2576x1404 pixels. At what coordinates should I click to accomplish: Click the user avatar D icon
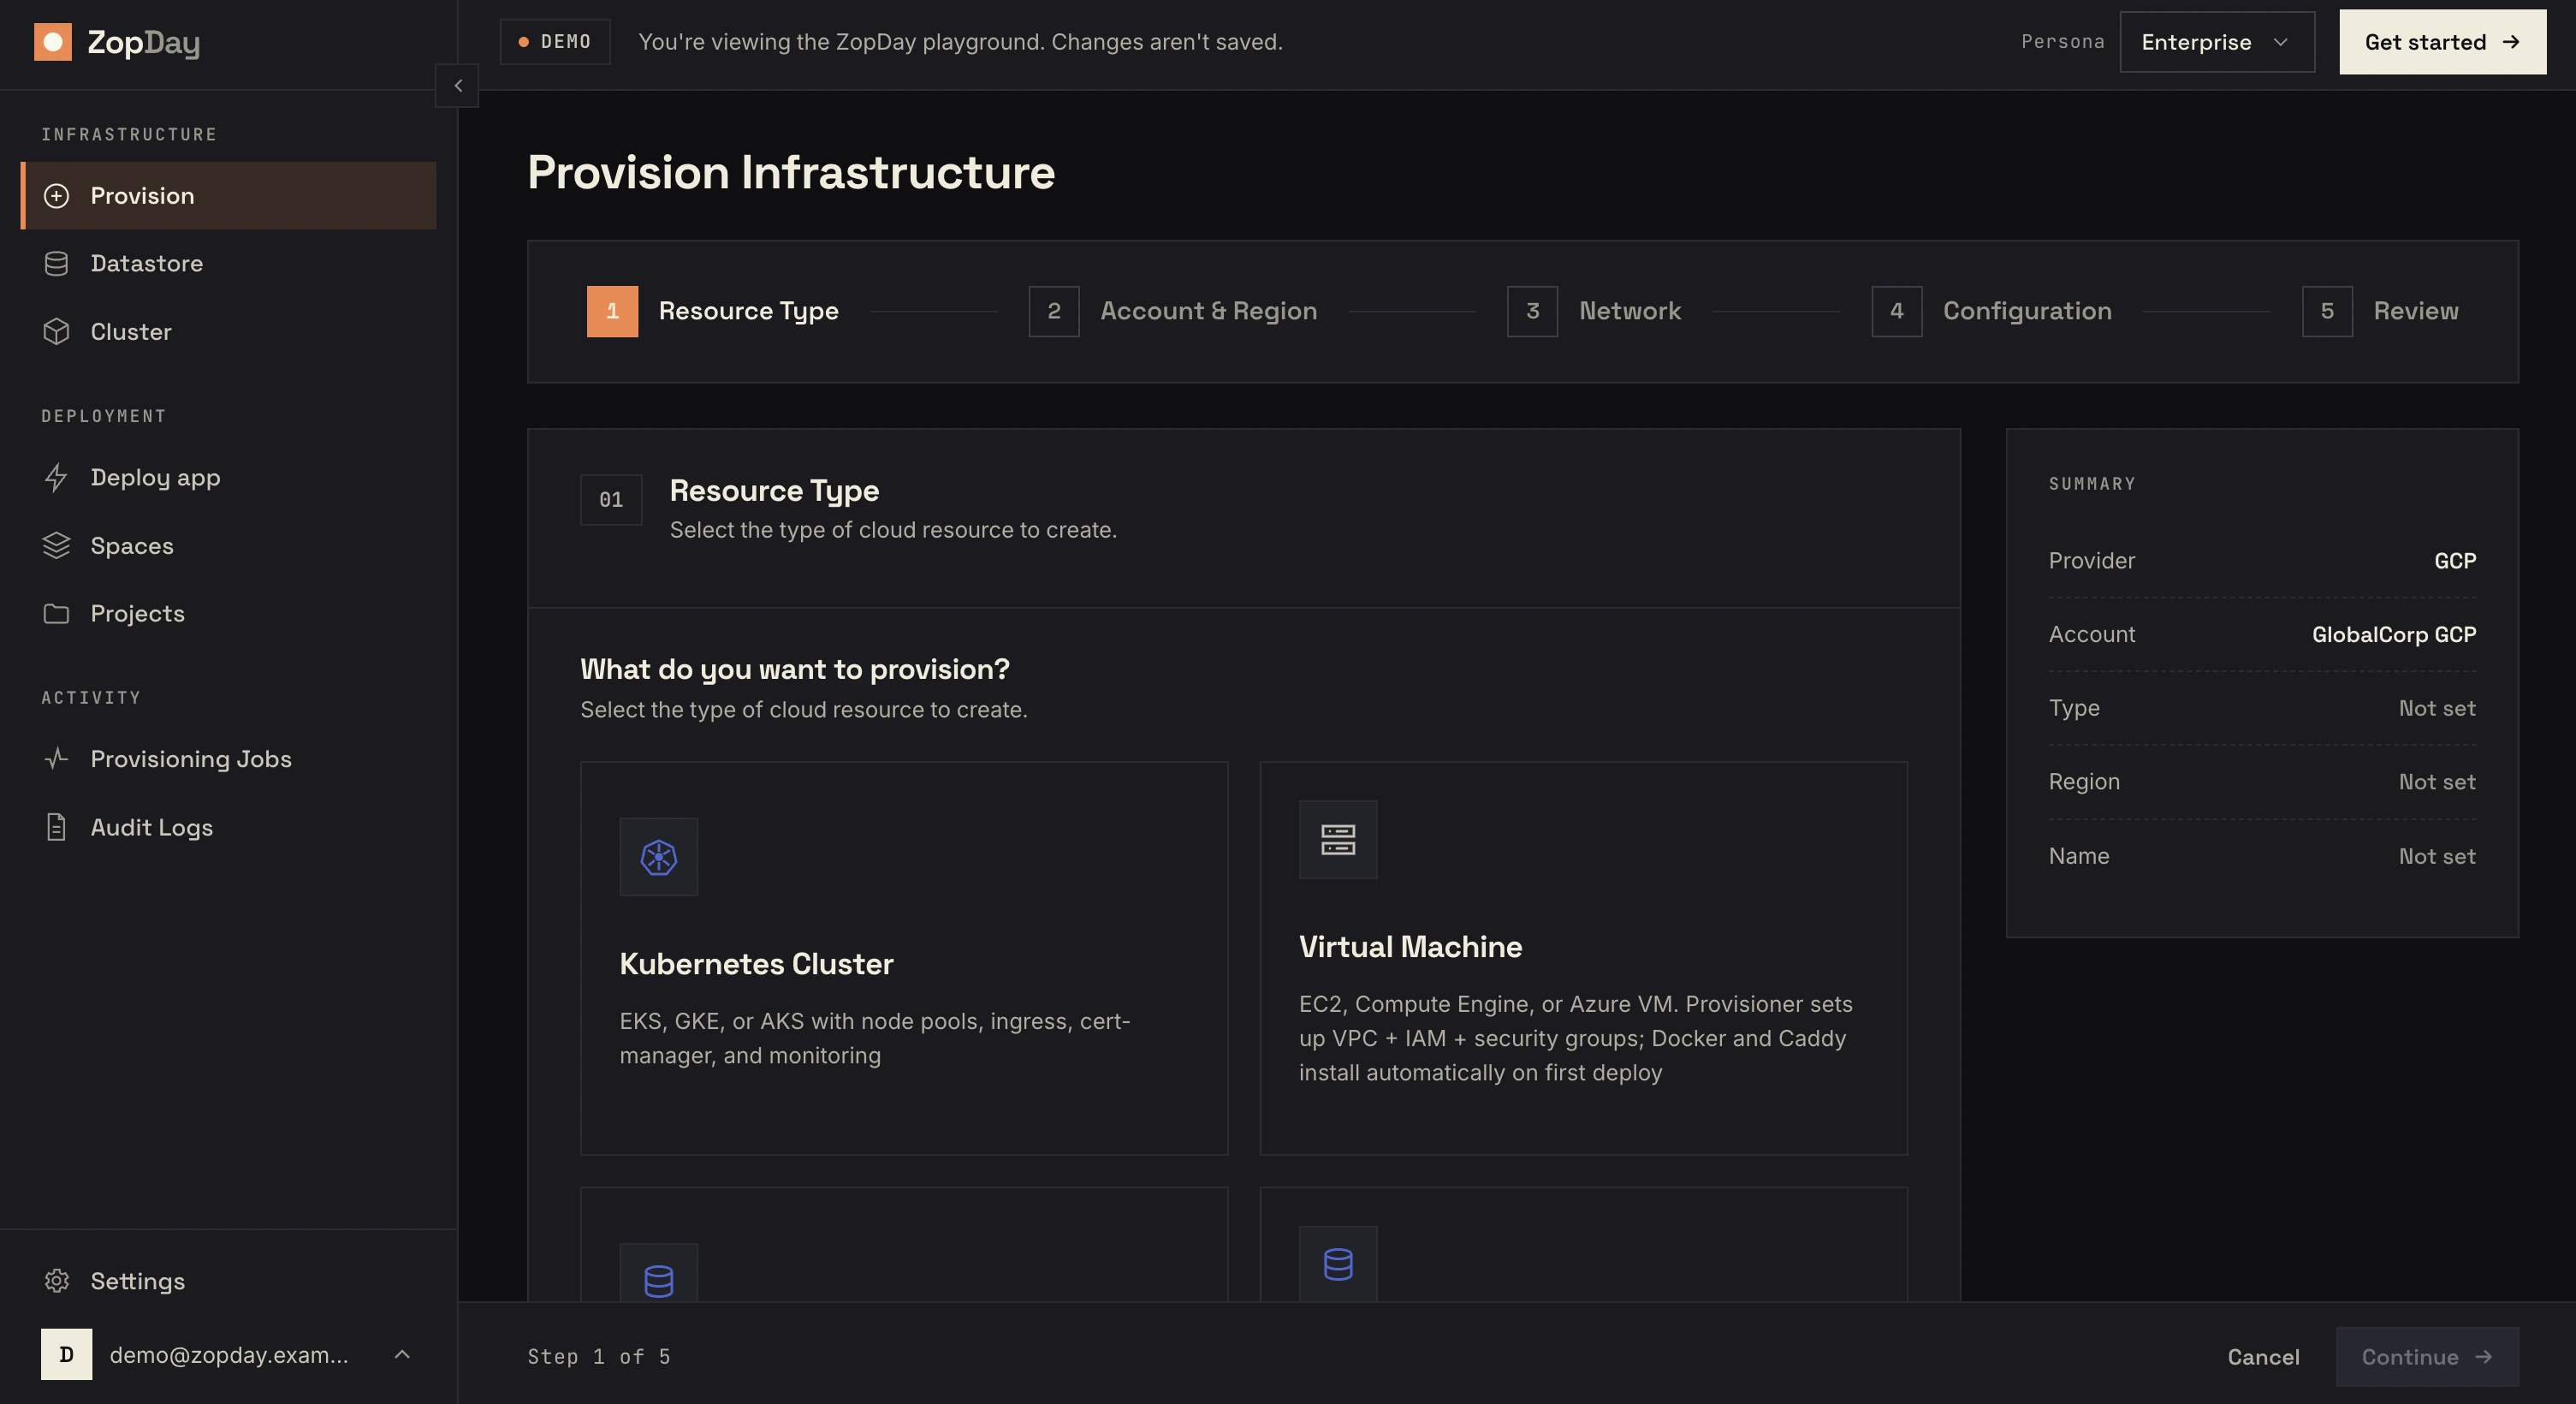pyautogui.click(x=66, y=1355)
